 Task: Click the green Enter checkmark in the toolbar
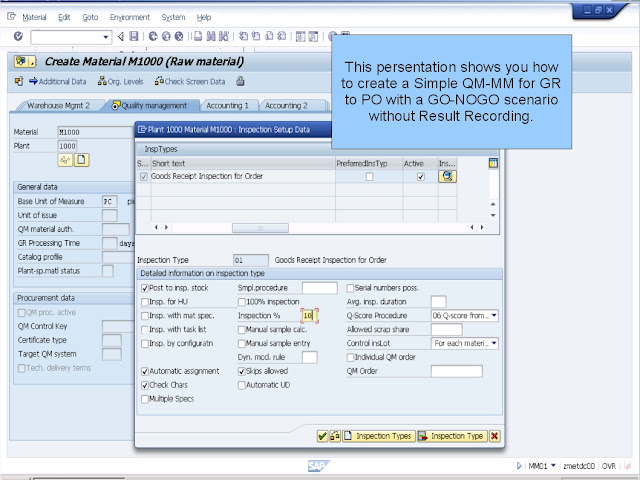pos(18,36)
